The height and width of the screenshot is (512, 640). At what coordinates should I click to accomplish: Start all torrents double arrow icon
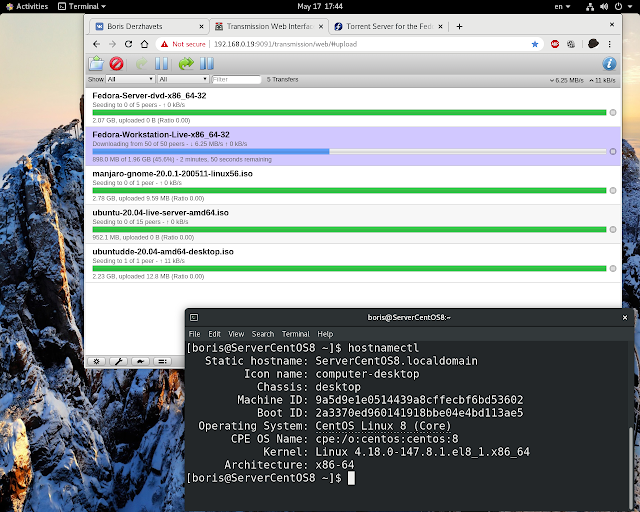click(x=186, y=64)
